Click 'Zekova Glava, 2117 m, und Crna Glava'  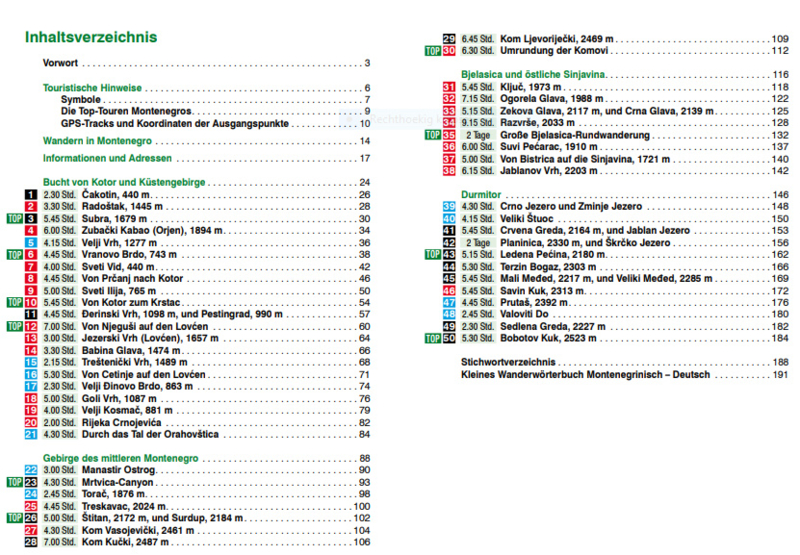click(607, 111)
